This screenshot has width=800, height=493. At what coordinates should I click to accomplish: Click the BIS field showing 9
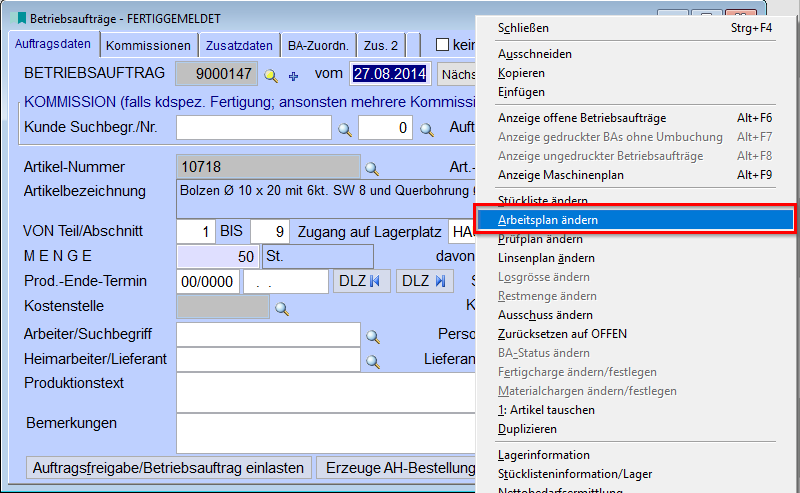(270, 232)
